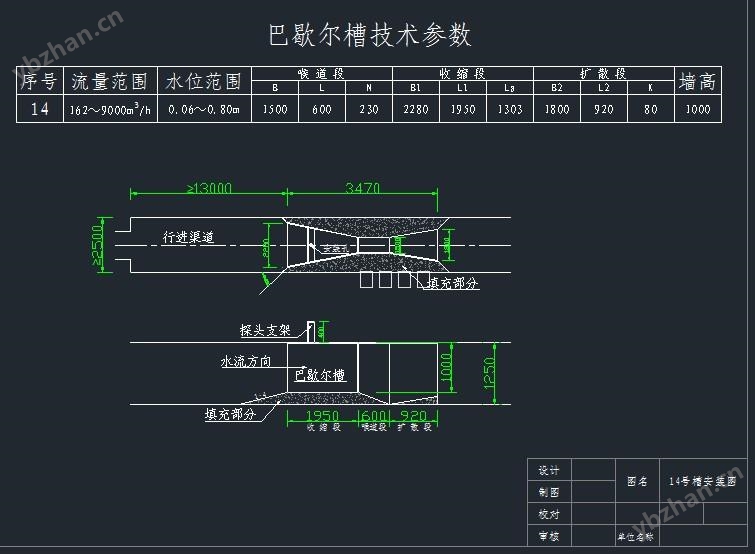The height and width of the screenshot is (554, 755).
Task: Click the 墙高 column header
Action: [696, 81]
